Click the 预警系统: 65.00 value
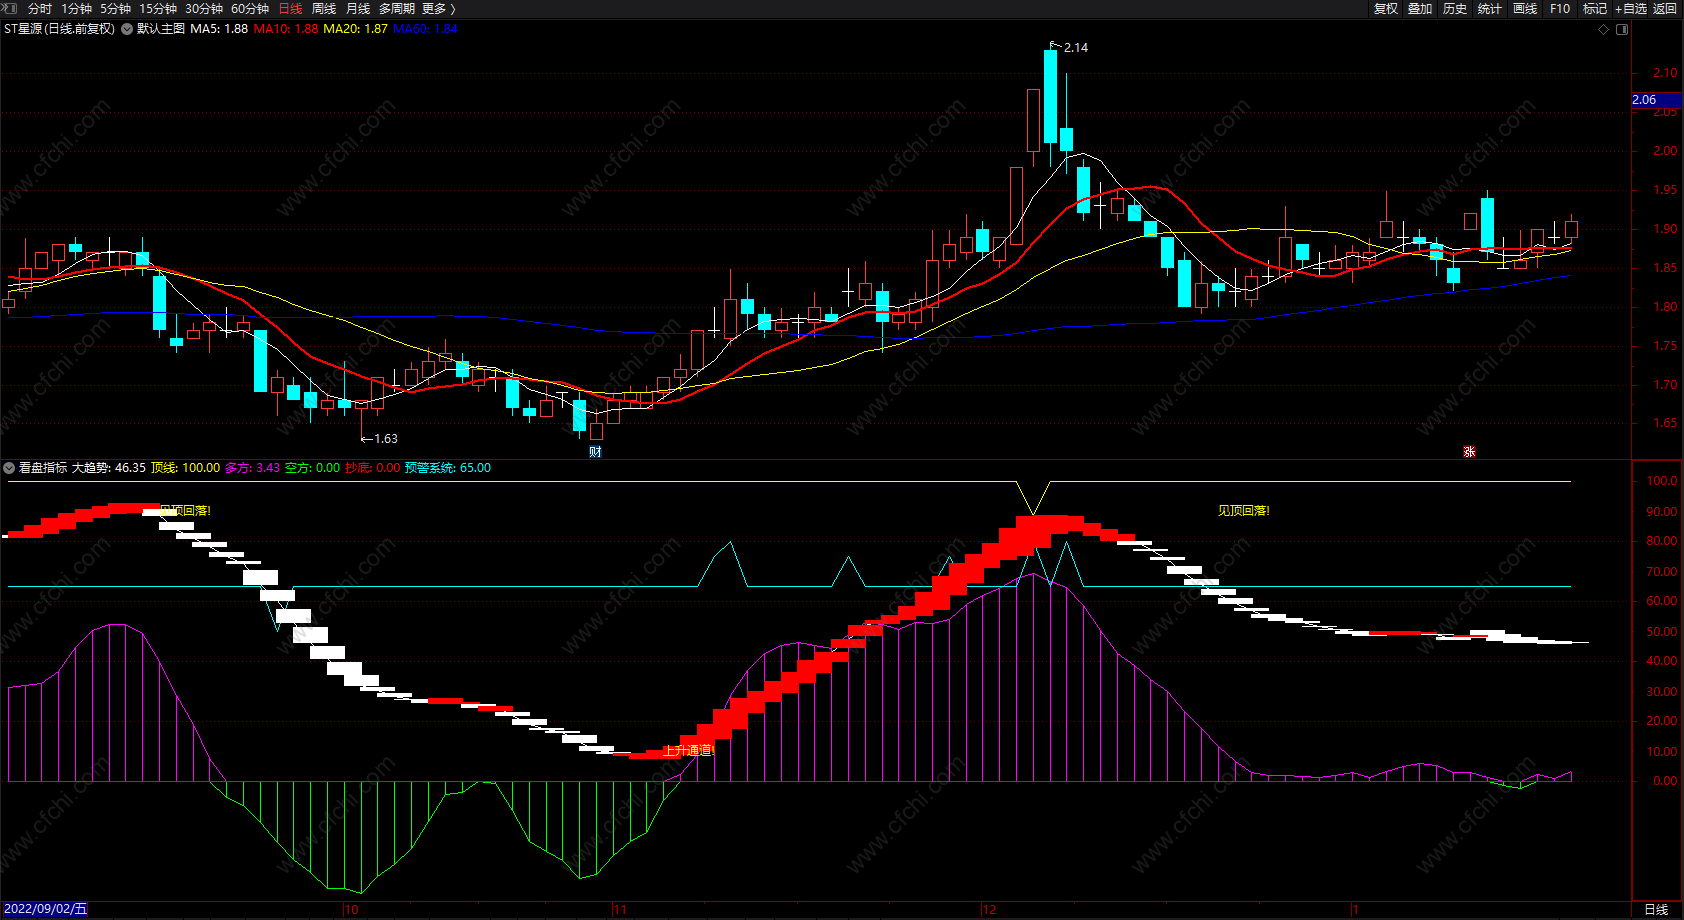1684x920 pixels. [447, 468]
